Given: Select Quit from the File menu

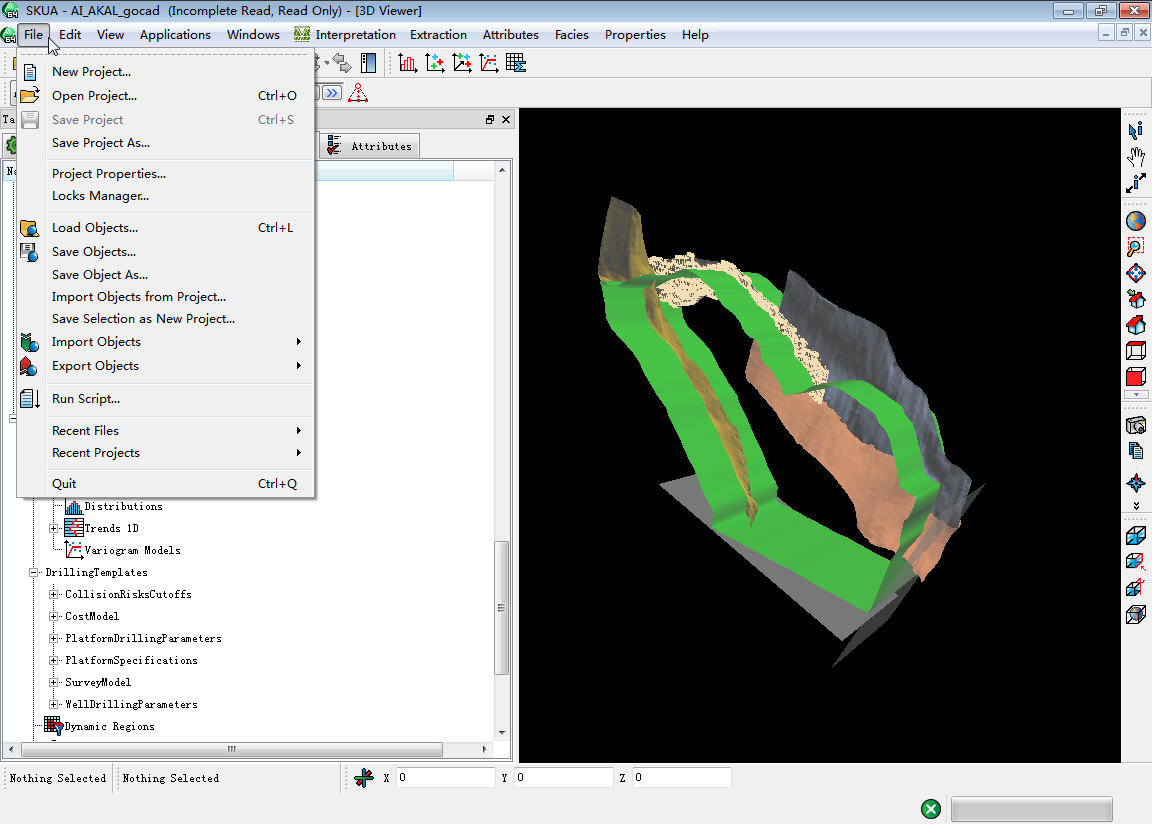Looking at the screenshot, I should point(166,483).
